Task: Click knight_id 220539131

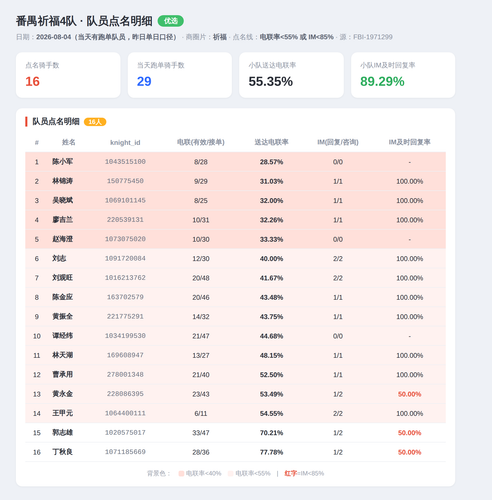Action: 125,220
